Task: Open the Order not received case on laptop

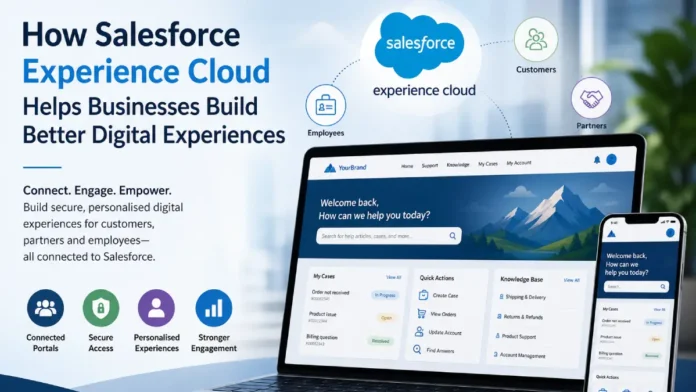Action: tap(330, 294)
